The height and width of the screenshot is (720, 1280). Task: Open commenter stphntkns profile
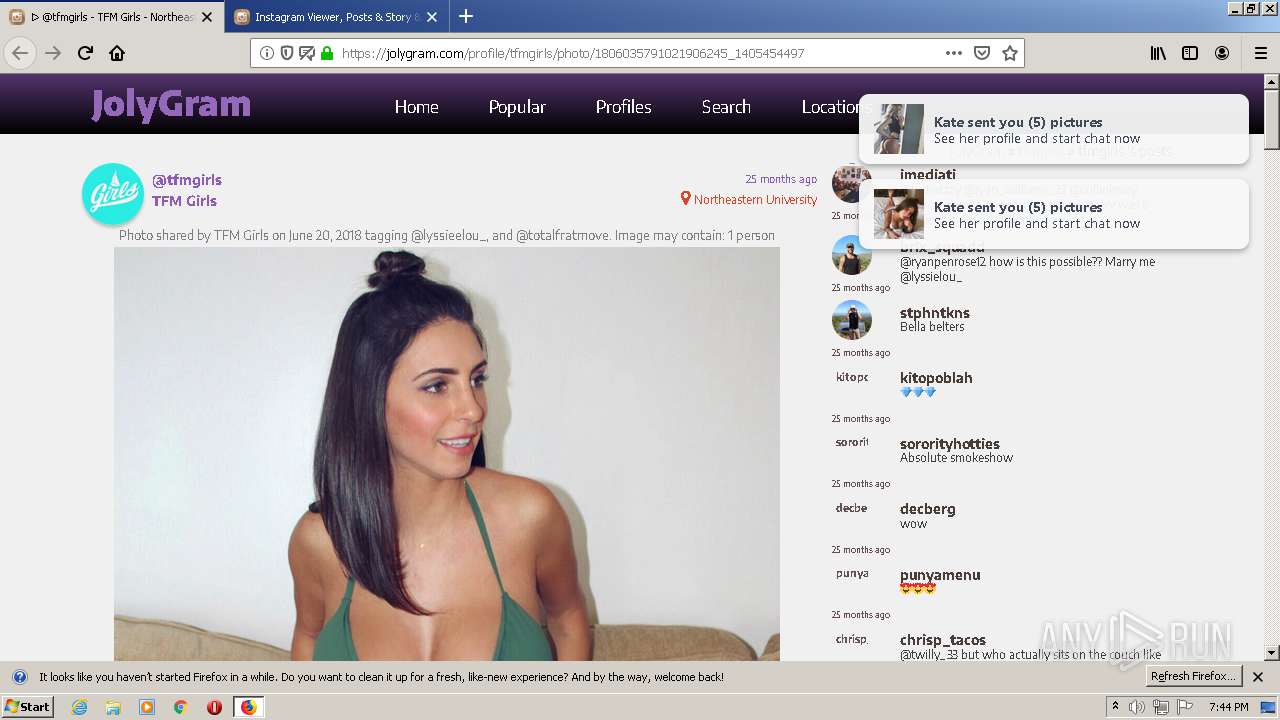coord(935,313)
